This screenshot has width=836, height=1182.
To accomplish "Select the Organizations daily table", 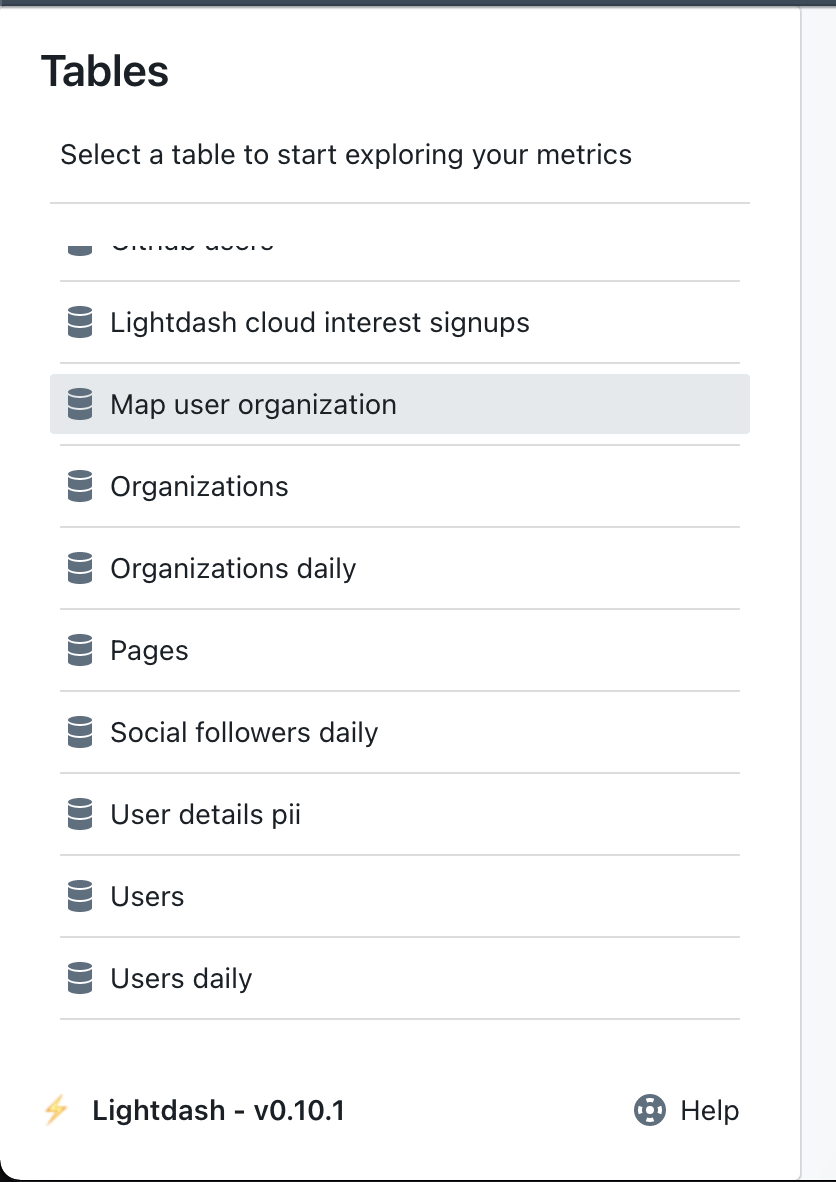I will (233, 568).
